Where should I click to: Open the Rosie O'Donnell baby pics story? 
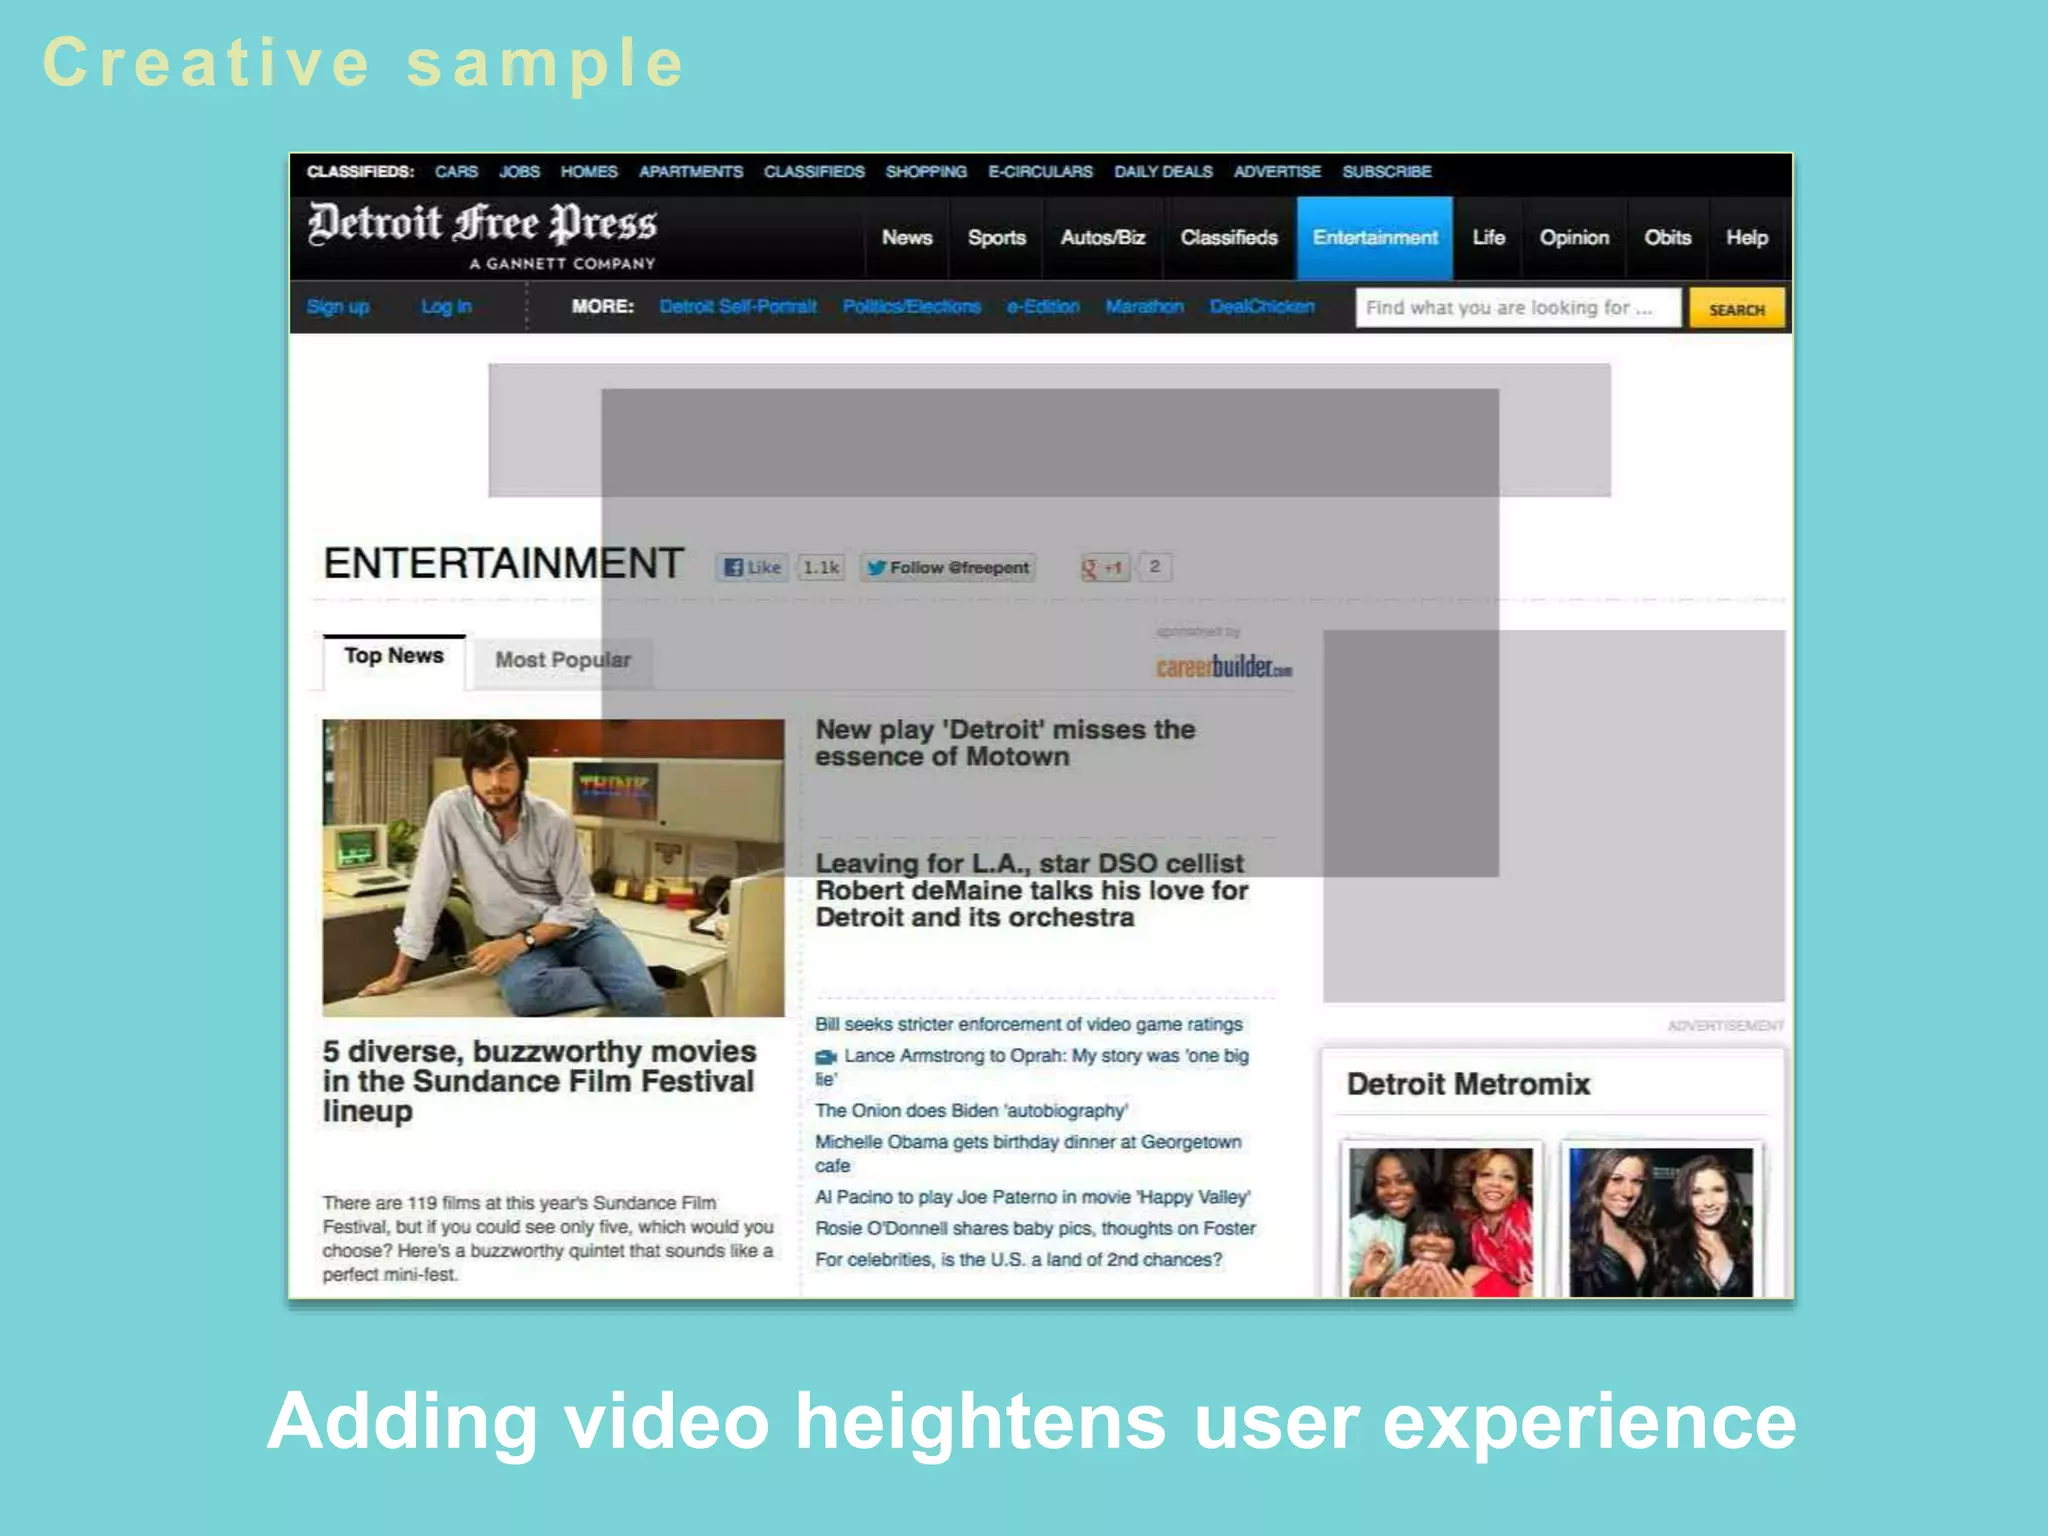(x=1035, y=1228)
